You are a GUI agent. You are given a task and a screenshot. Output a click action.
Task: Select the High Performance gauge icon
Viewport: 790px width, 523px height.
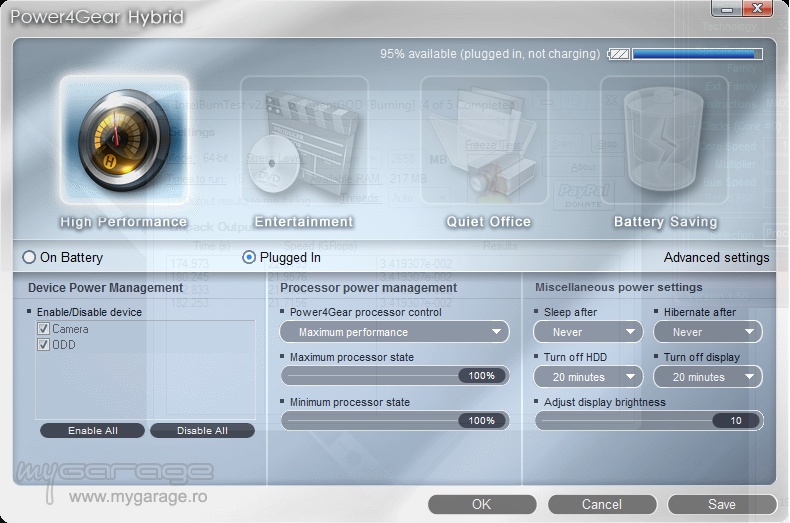(124, 140)
